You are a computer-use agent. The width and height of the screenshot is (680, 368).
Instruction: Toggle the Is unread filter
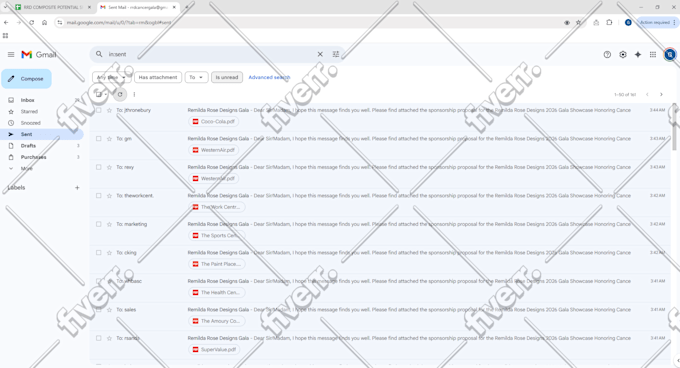point(227,77)
